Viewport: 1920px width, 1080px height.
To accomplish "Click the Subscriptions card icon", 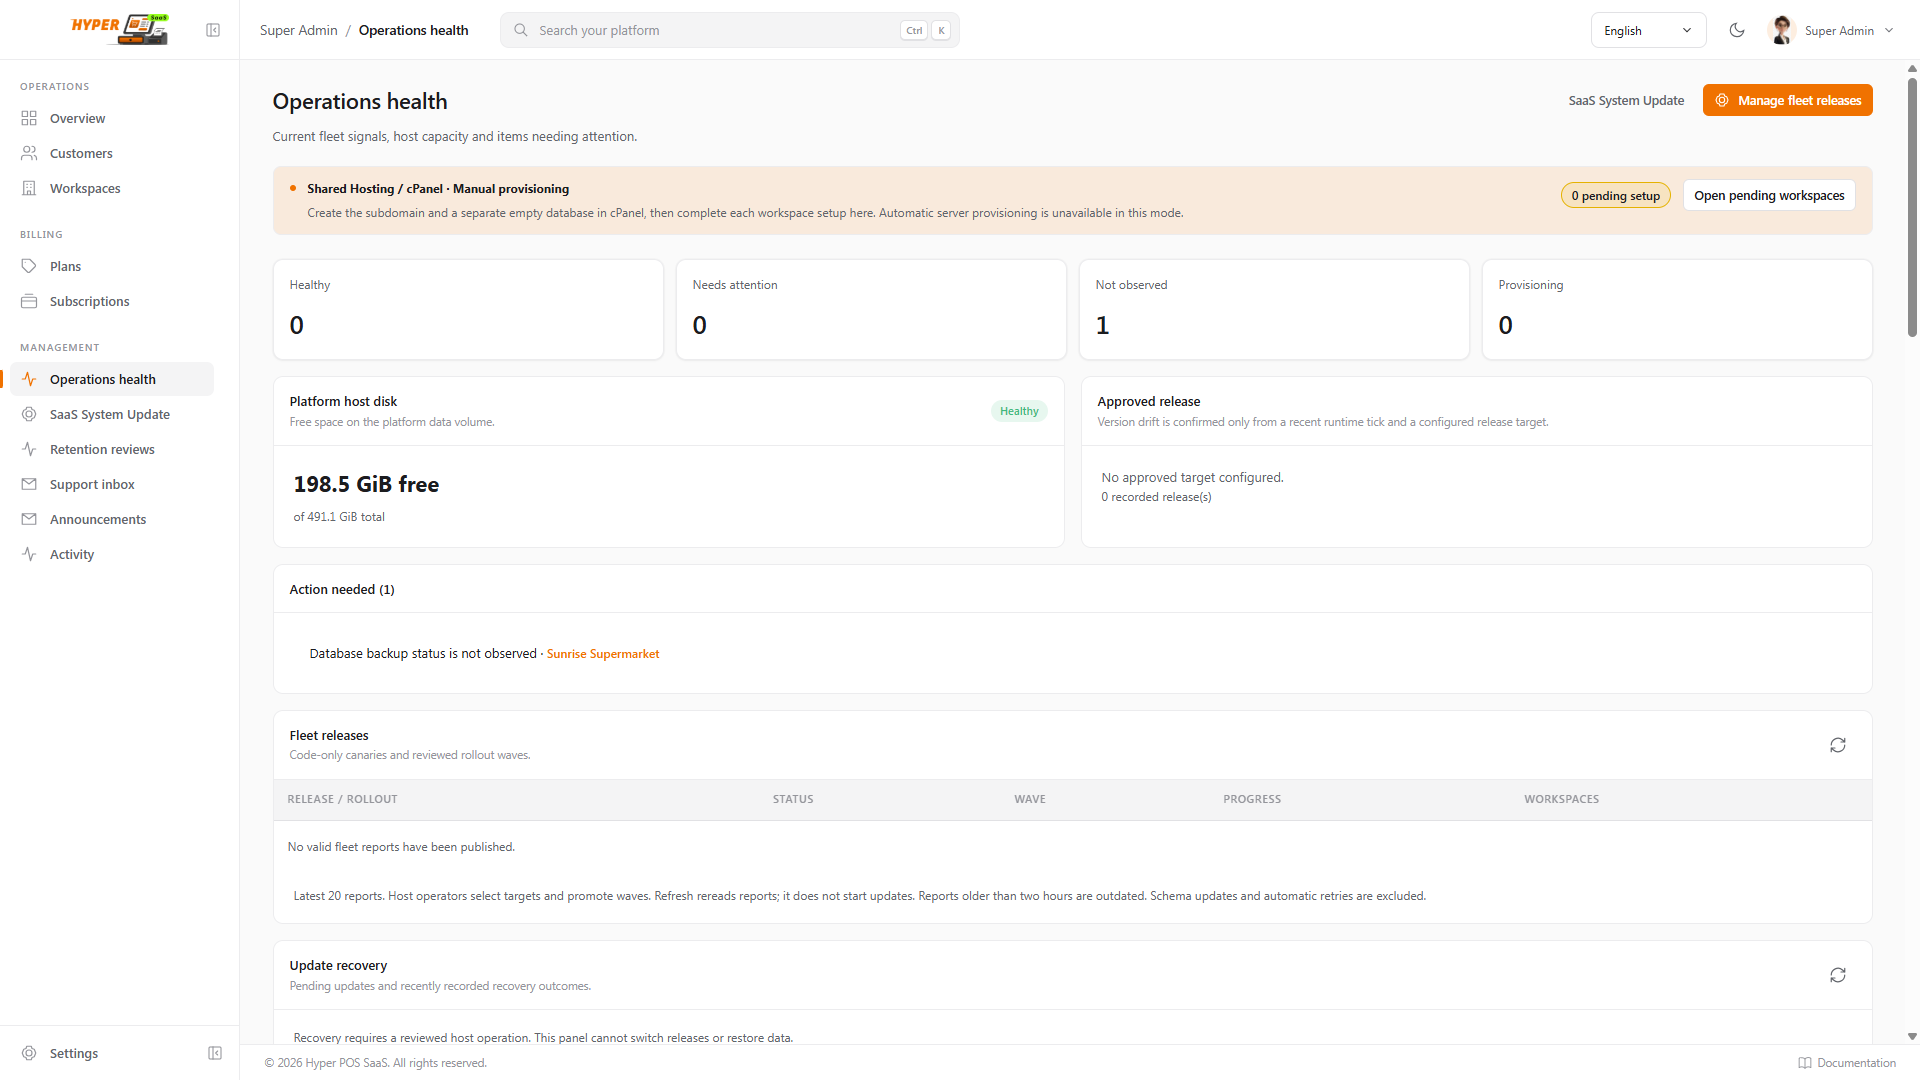I will pos(29,301).
